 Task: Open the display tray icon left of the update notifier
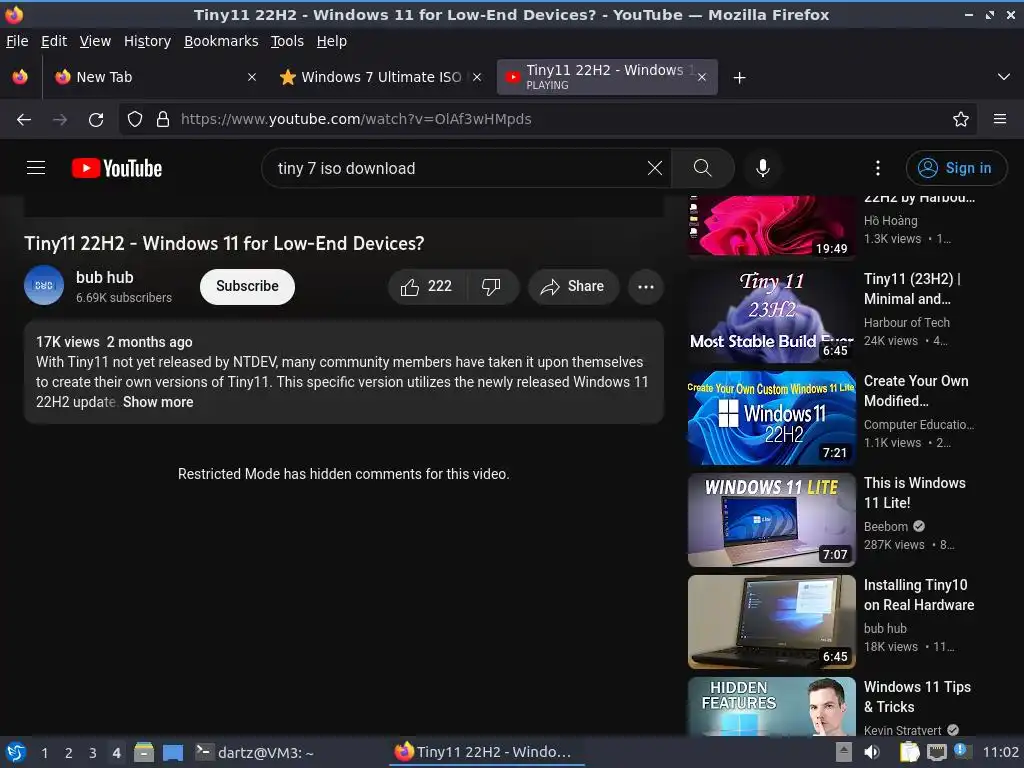tap(937, 752)
